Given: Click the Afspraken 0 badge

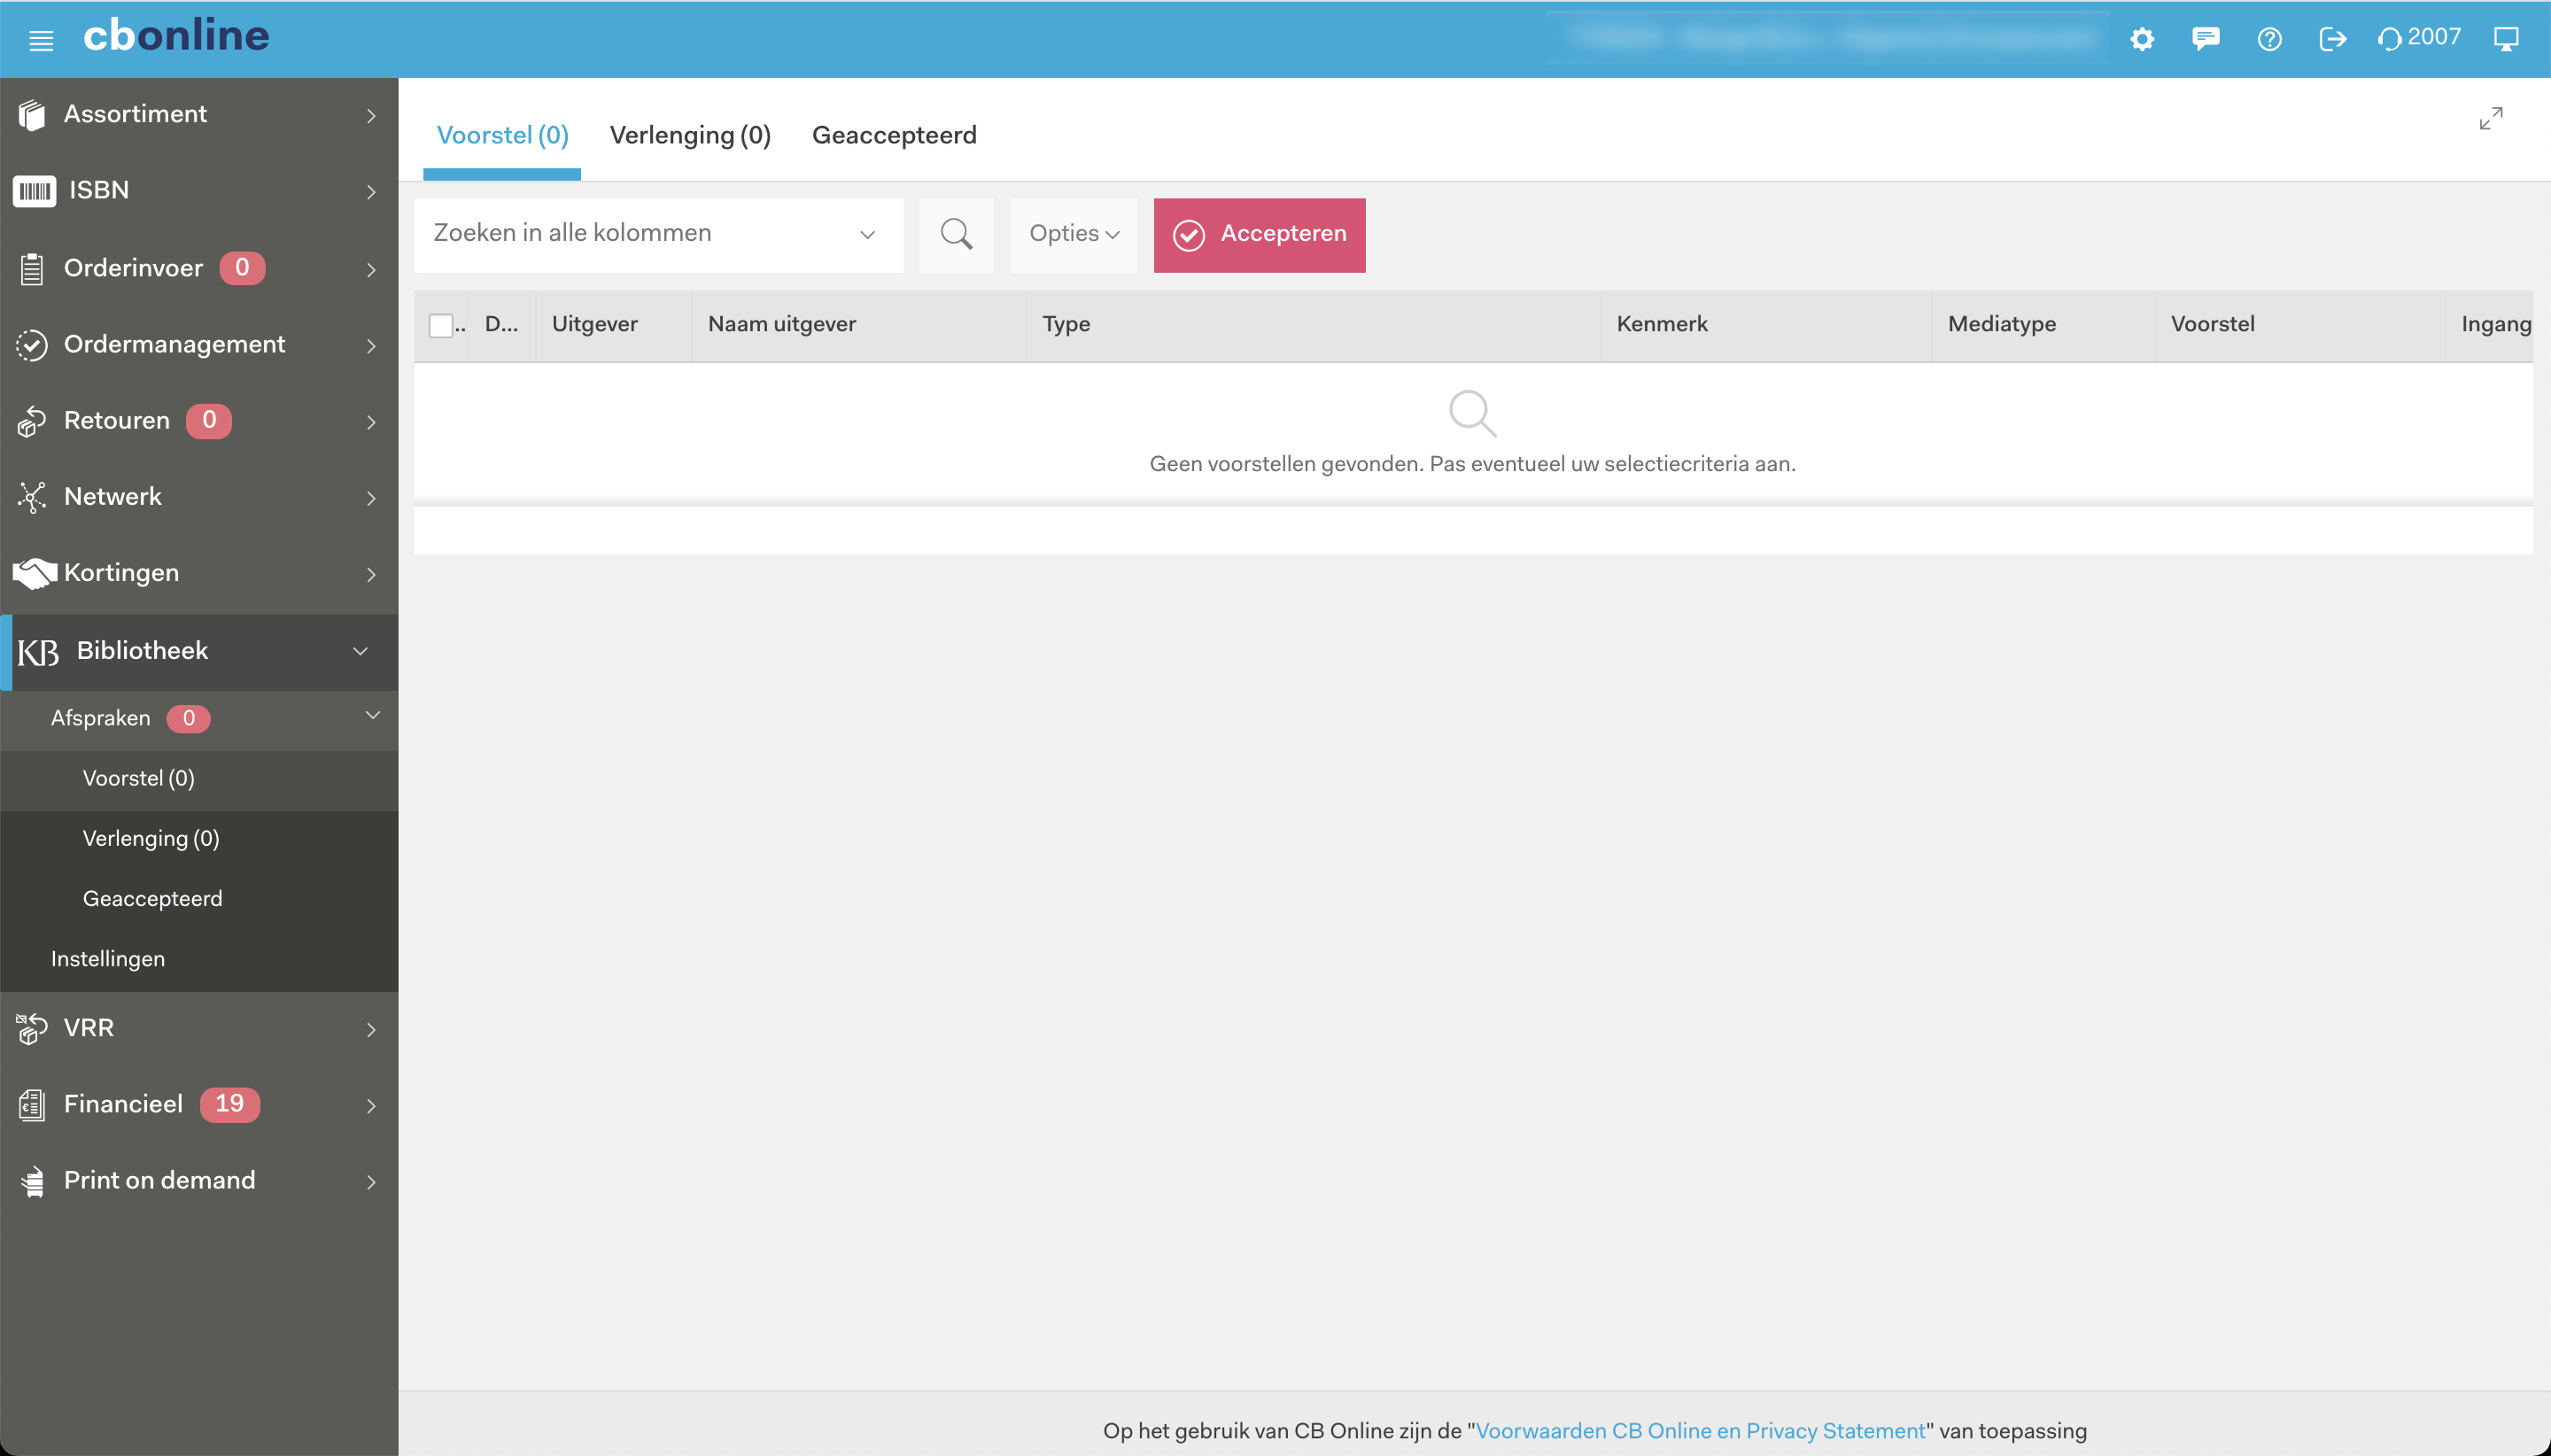Looking at the screenshot, I should pos(189,718).
